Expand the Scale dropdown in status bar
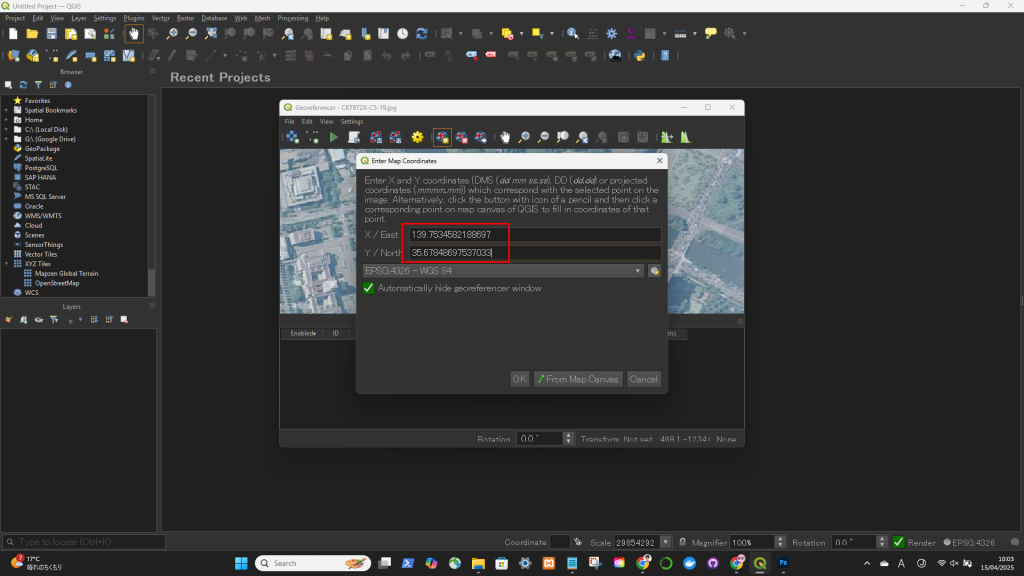Viewport: 1024px width, 576px height. coord(666,542)
